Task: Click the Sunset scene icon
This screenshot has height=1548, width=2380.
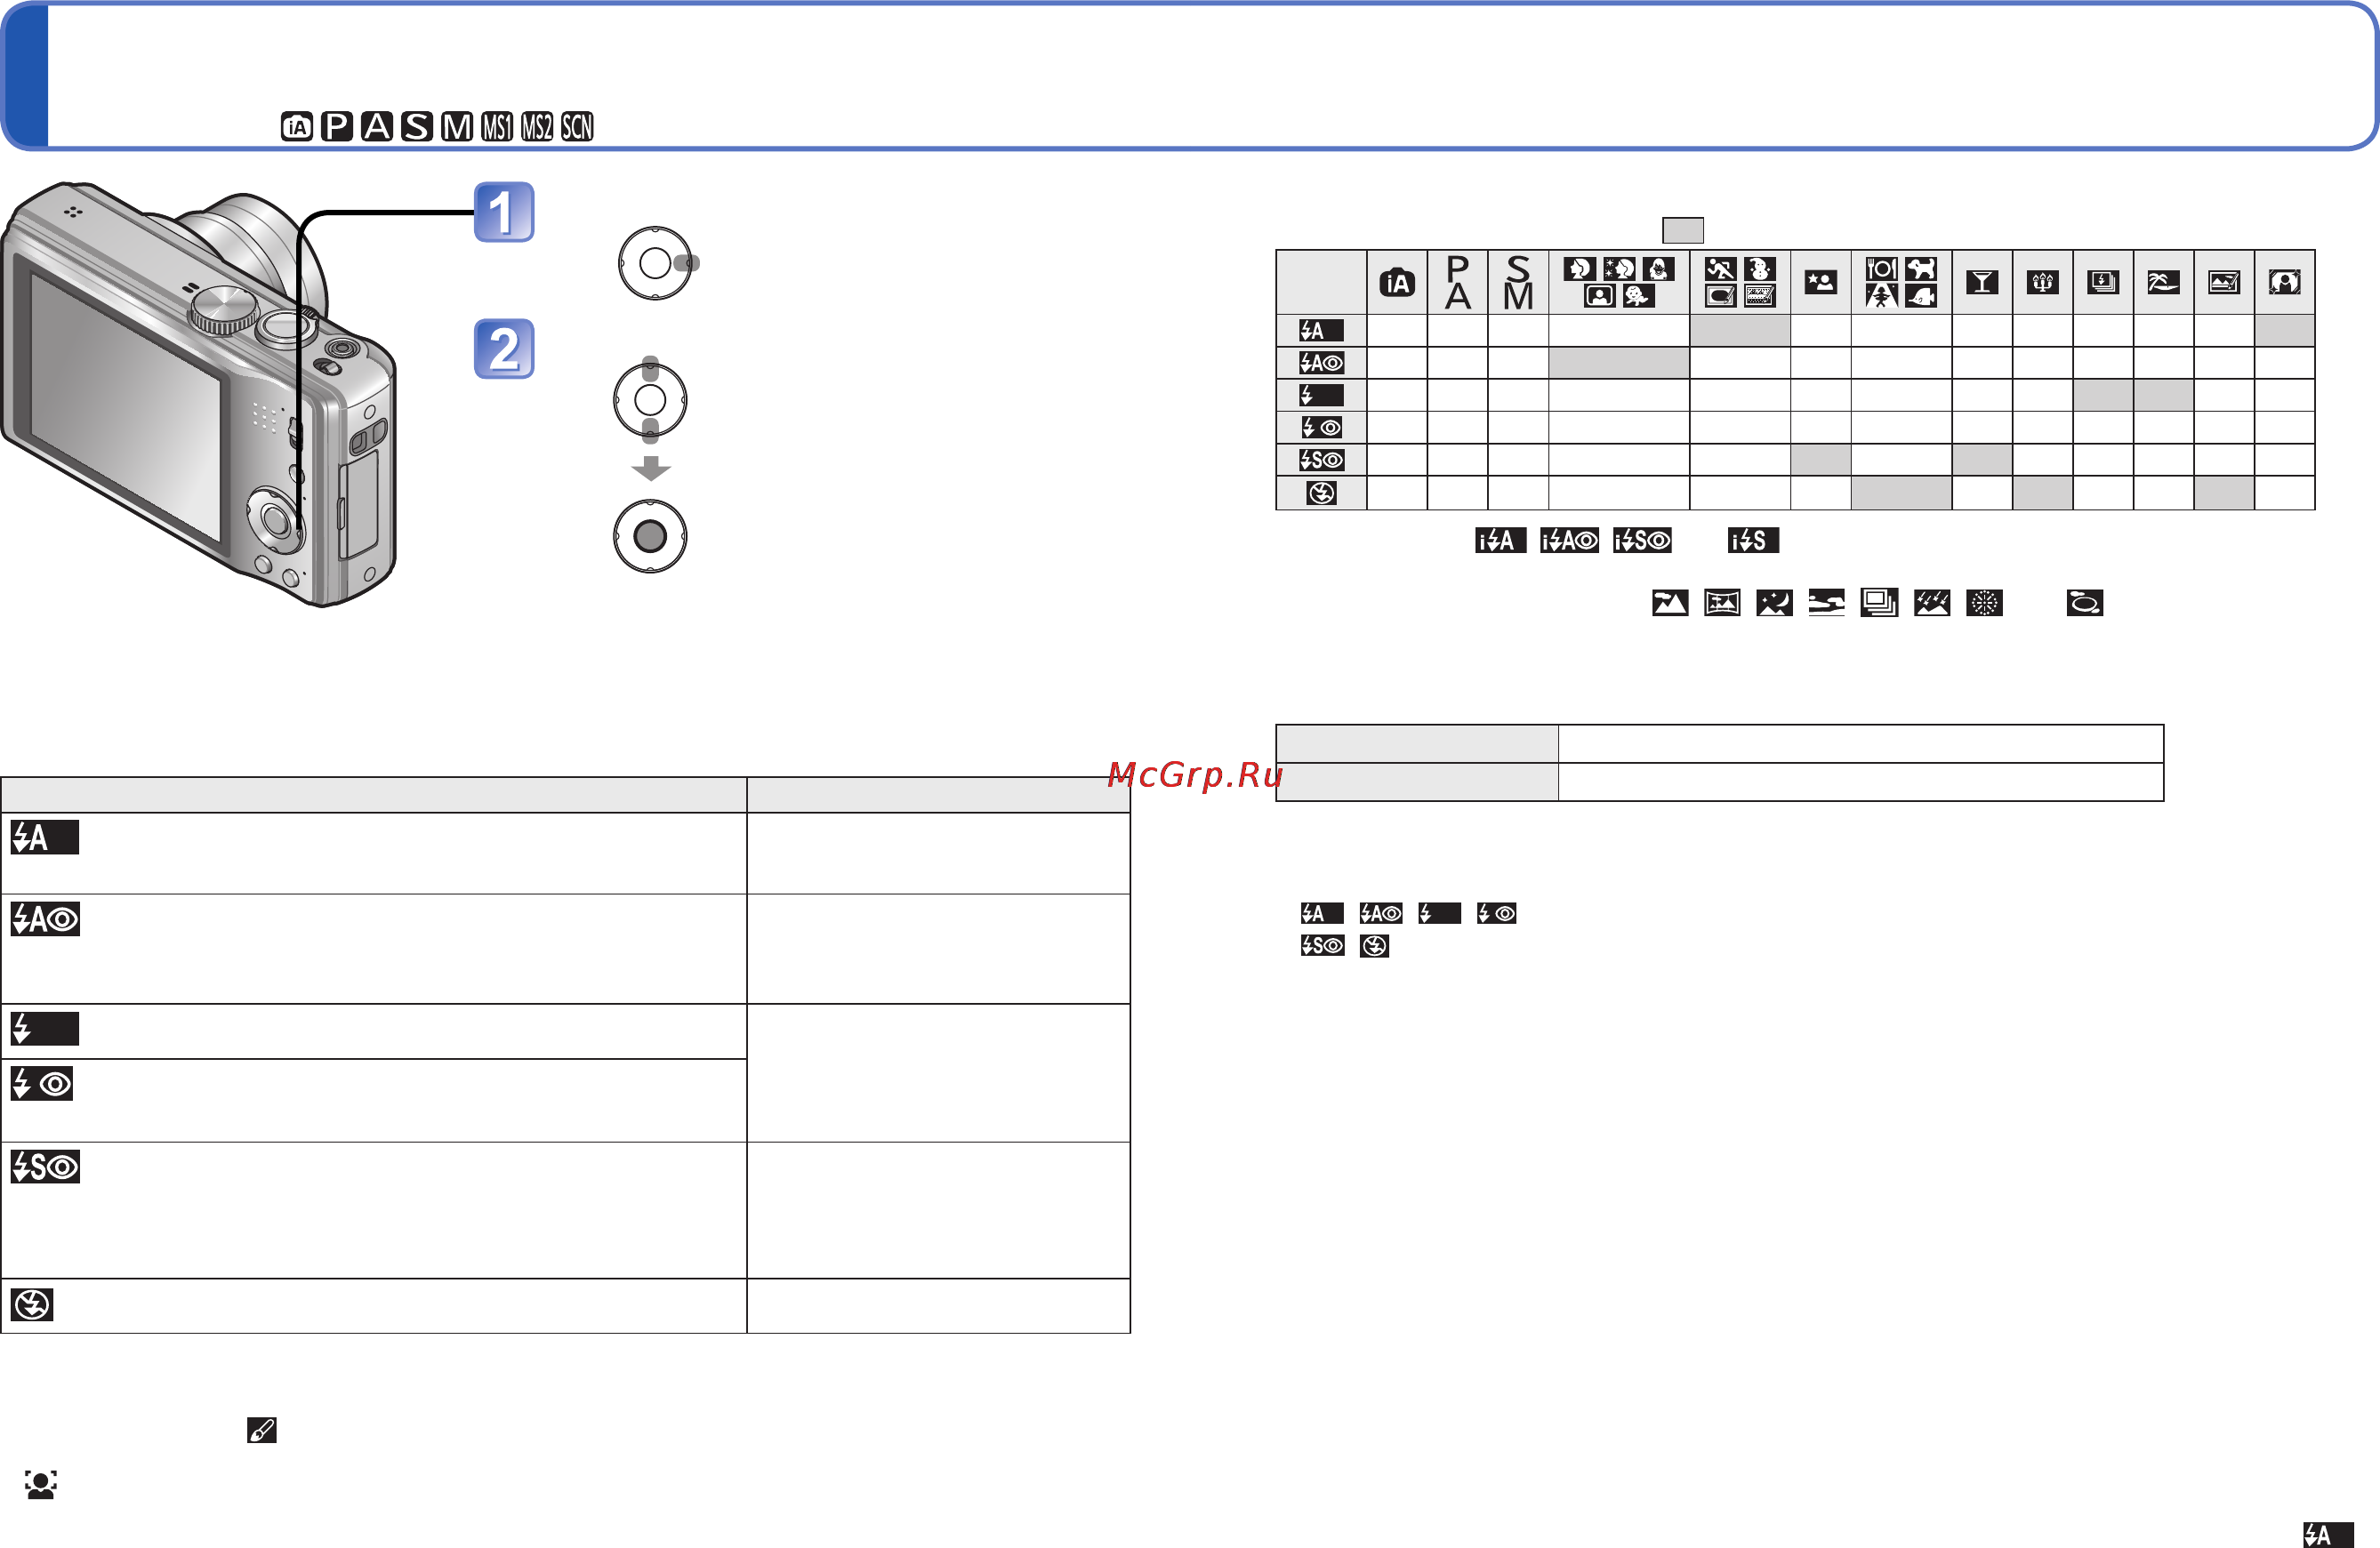Action: pyautogui.click(x=1827, y=603)
